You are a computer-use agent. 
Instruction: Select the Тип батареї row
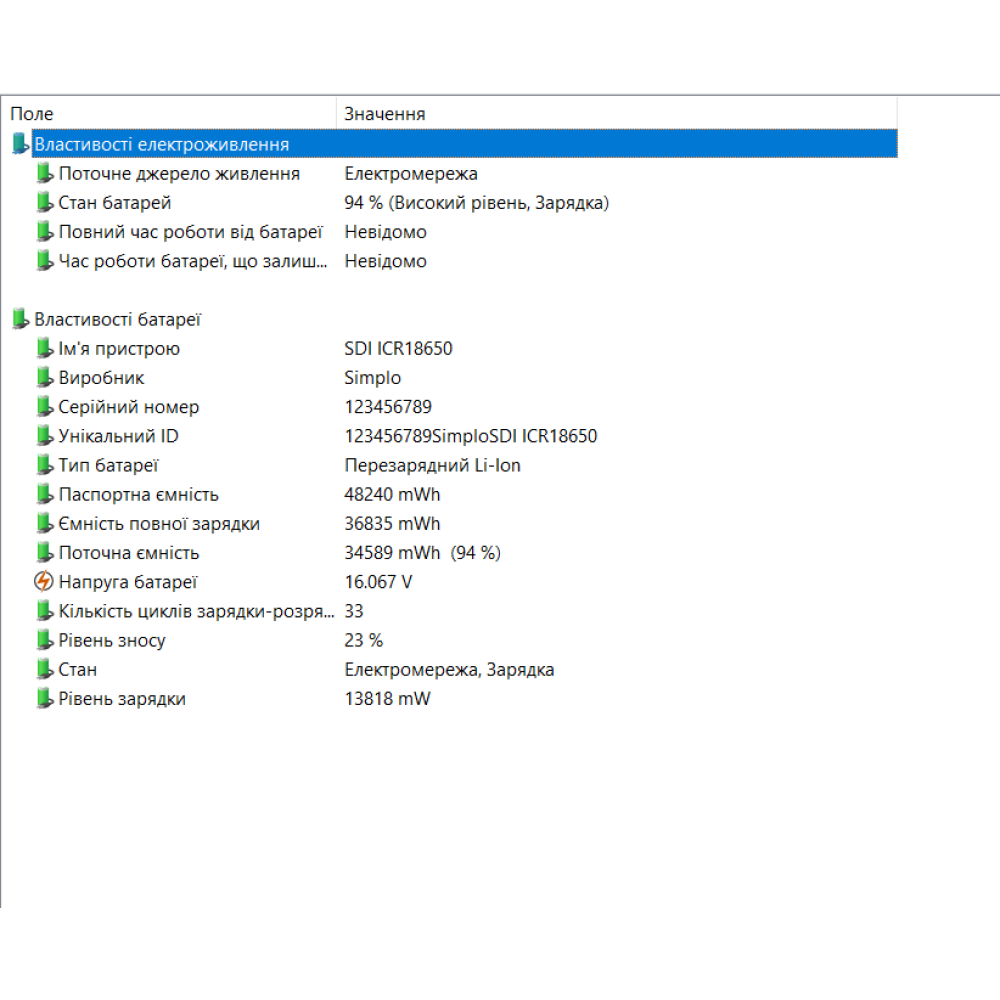tap(109, 465)
